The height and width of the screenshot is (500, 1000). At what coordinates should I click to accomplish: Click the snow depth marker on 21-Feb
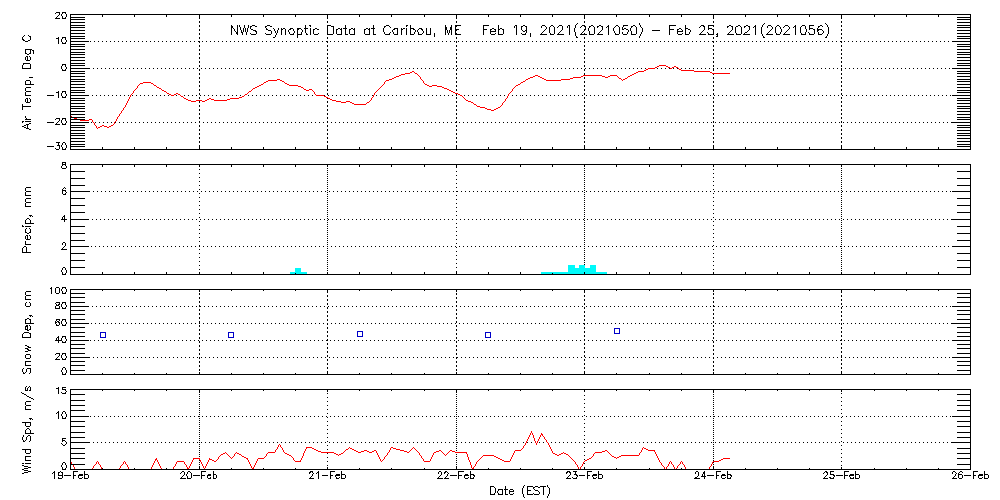pyautogui.click(x=360, y=334)
